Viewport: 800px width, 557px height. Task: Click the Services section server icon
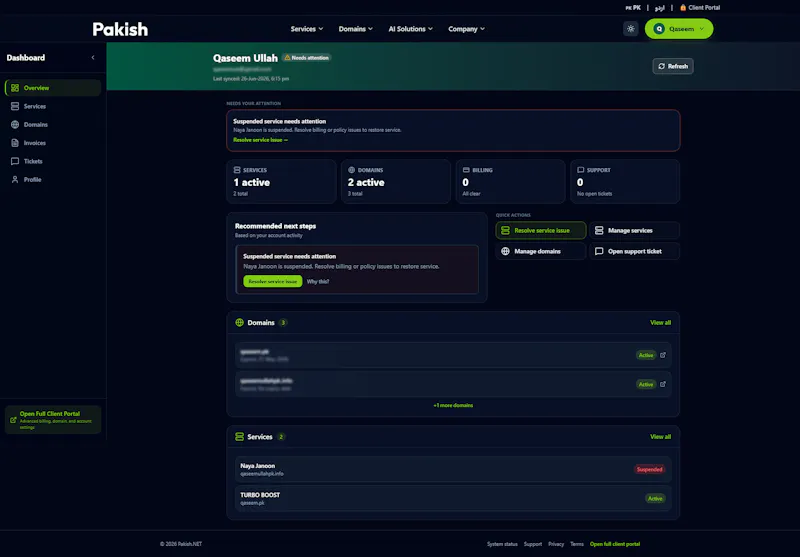tap(239, 437)
